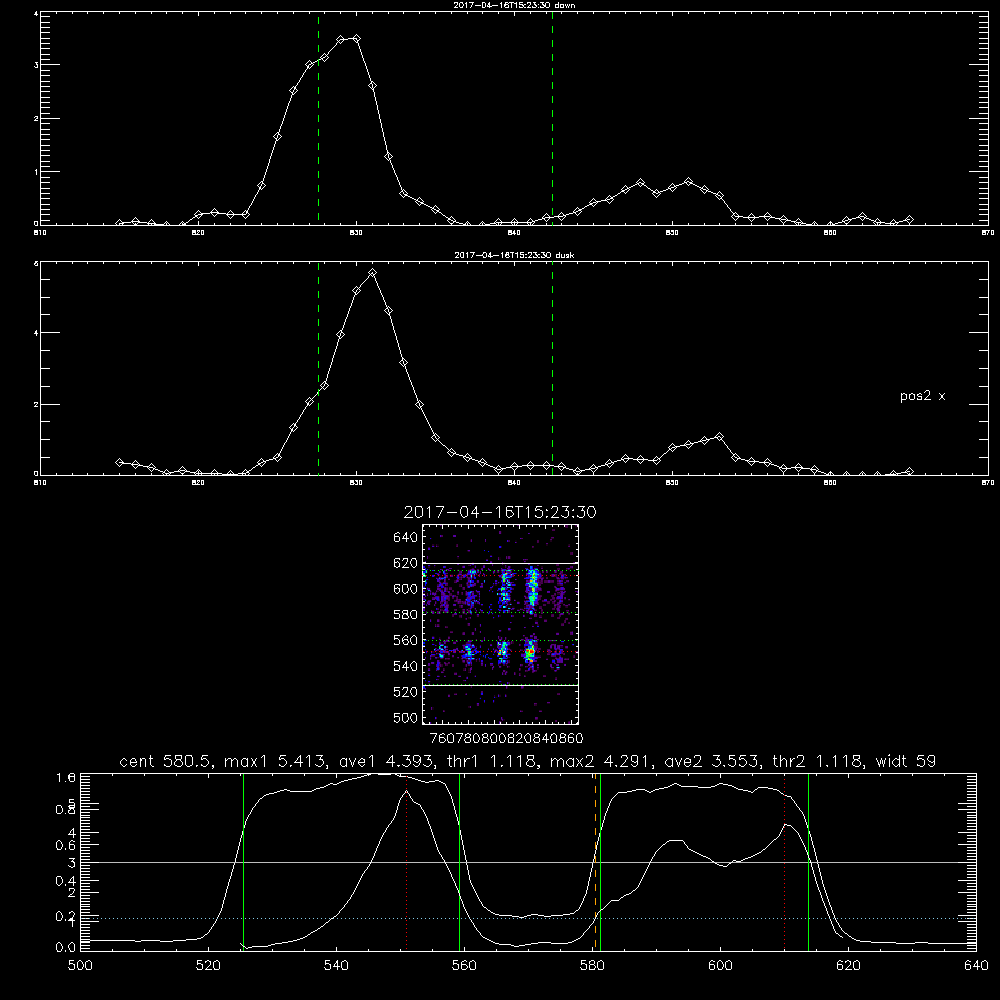Click the left green dashed line in dawn plot
The width and height of the screenshot is (1000, 1000).
pyautogui.click(x=318, y=119)
